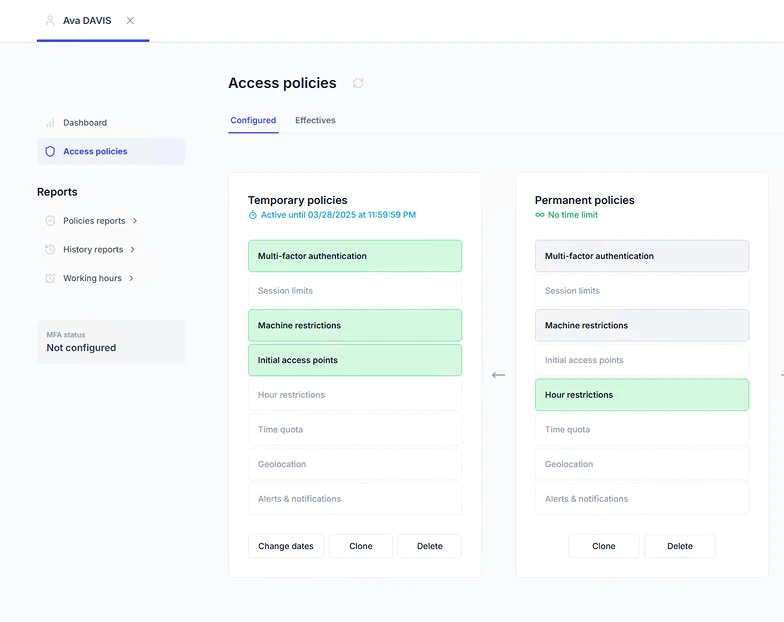The height and width of the screenshot is (622, 784).
Task: Expand the History reports chevron
Action: pyautogui.click(x=133, y=250)
